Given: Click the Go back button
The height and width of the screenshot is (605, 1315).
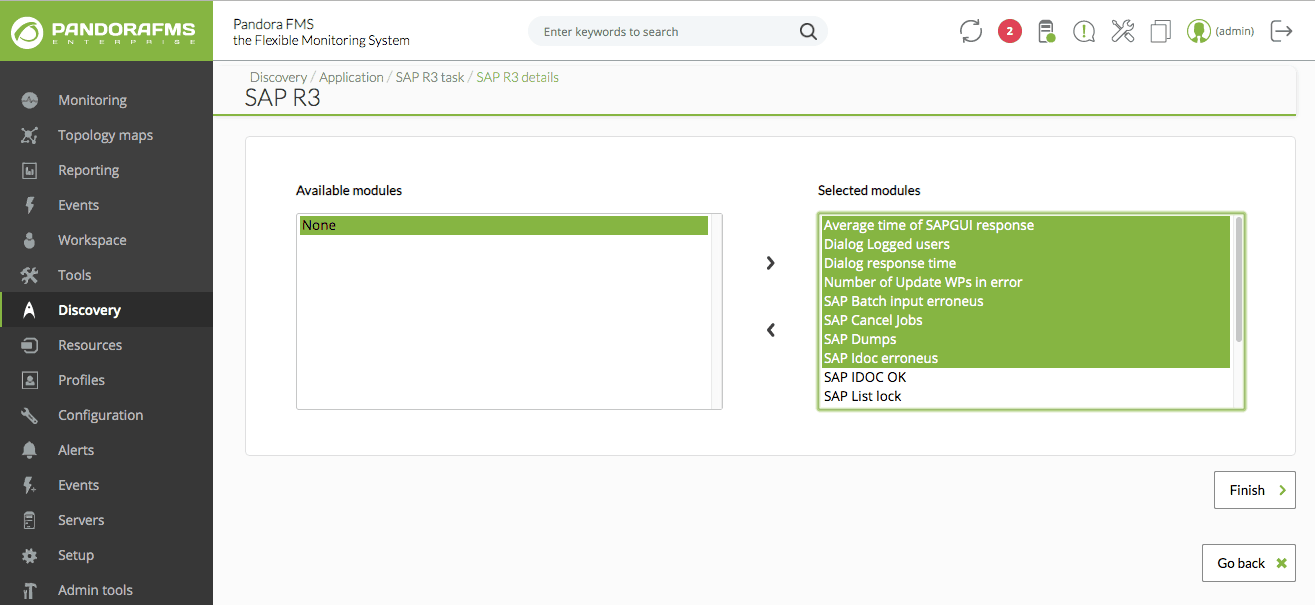Looking at the screenshot, I should 1249,563.
